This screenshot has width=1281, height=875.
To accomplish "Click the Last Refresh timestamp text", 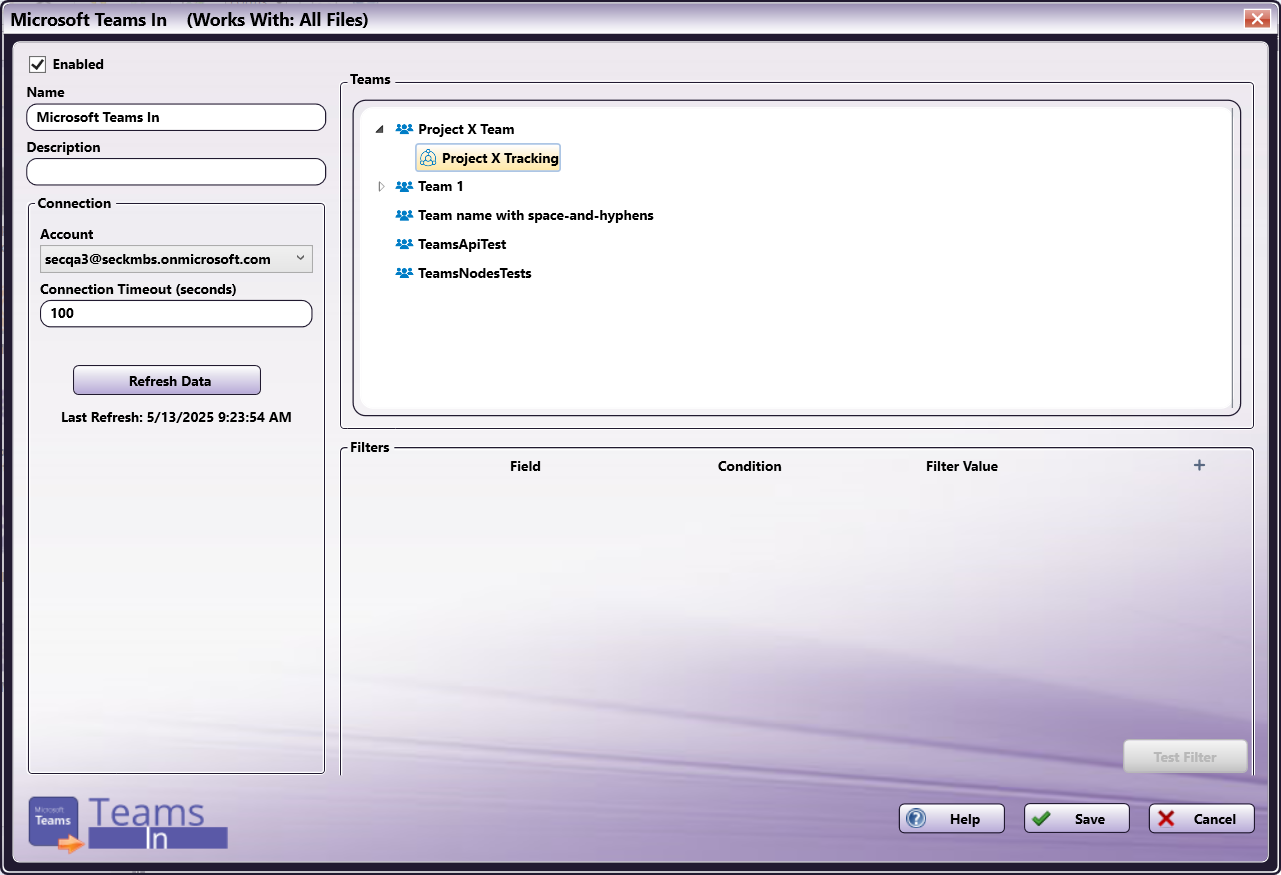I will pyautogui.click(x=176, y=417).
